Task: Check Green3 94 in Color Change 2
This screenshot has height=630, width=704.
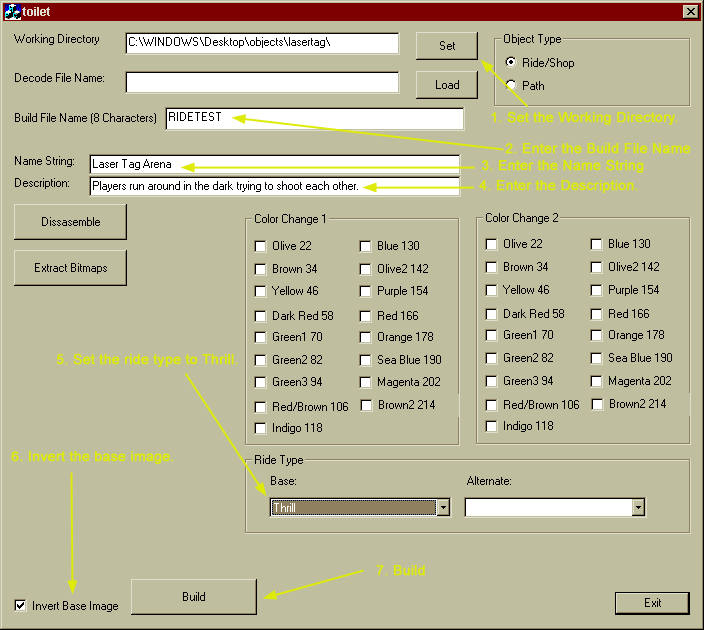Action: pyautogui.click(x=491, y=381)
